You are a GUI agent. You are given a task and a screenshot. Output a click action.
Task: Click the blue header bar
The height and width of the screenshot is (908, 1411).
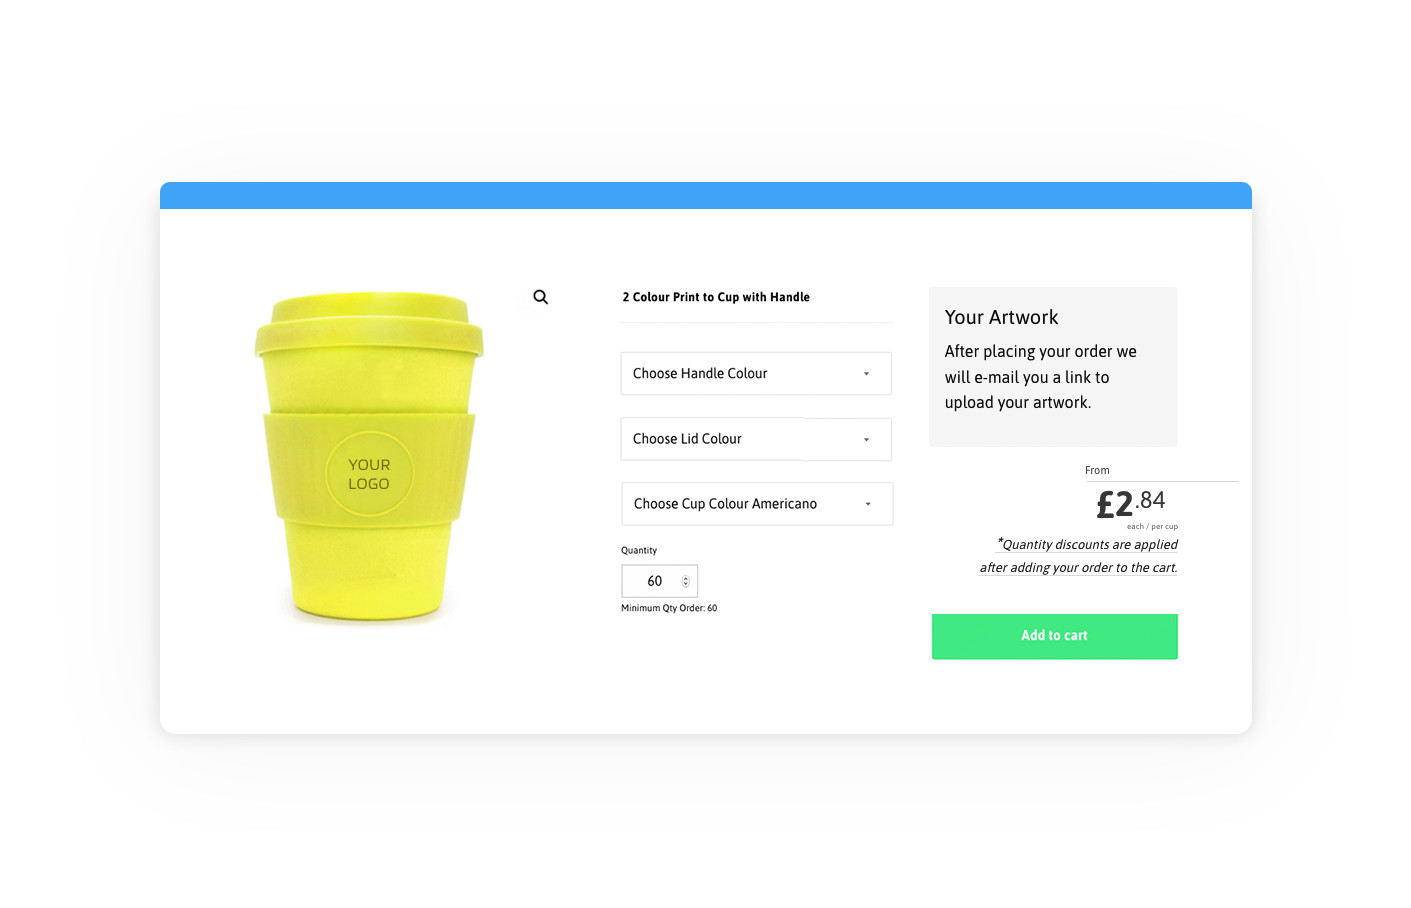click(706, 195)
